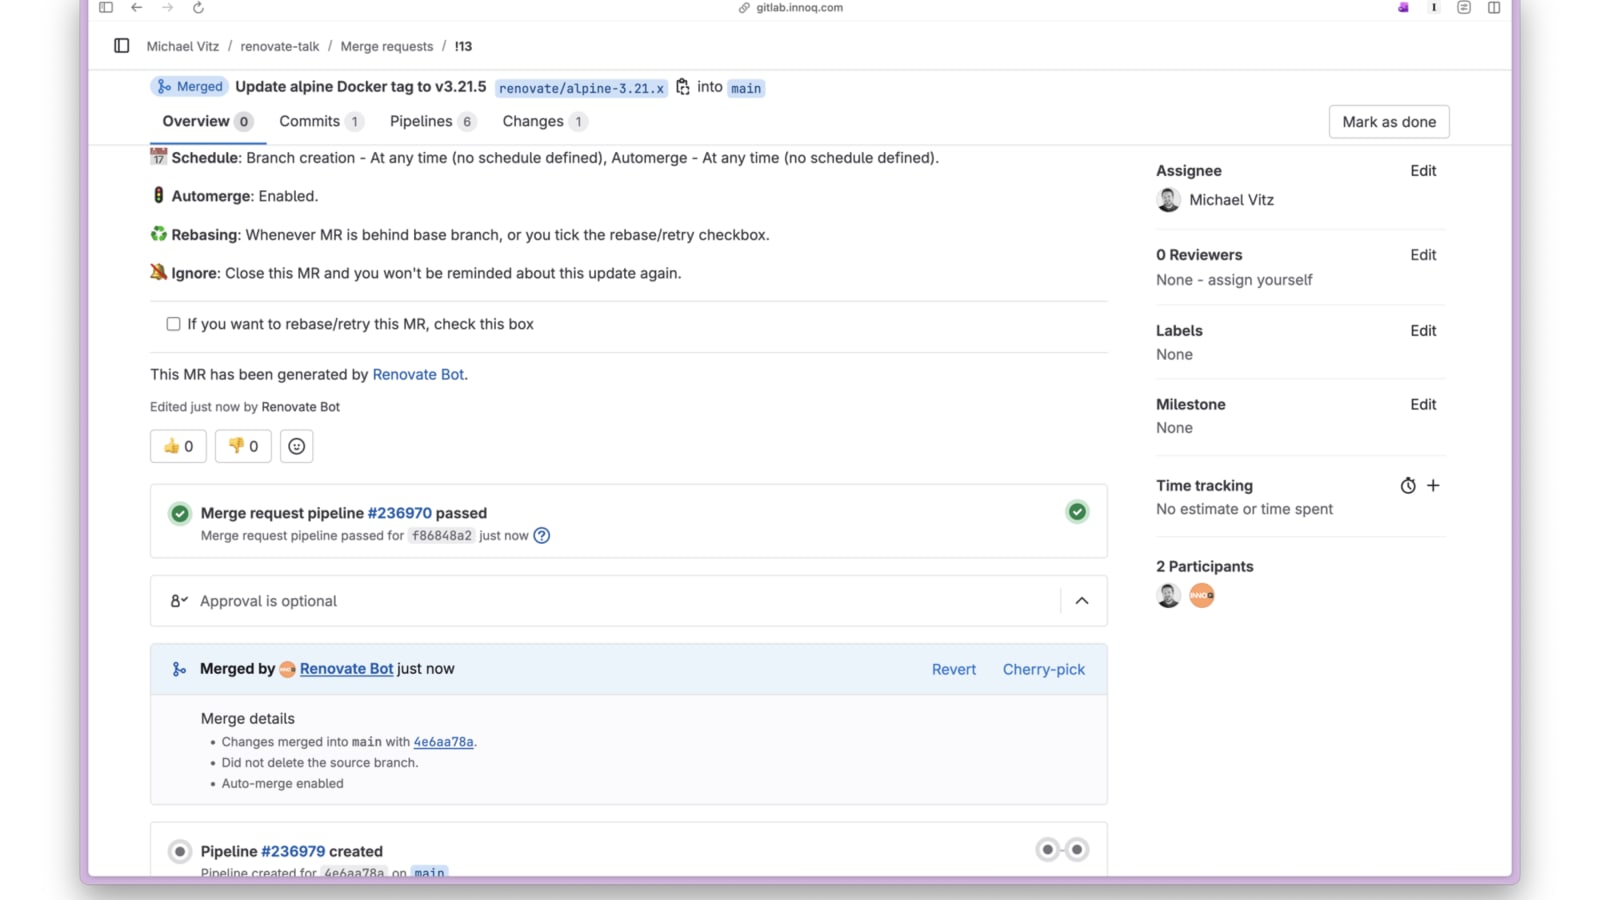
Task: Collapse the approval section chevron
Action: tap(1082, 601)
